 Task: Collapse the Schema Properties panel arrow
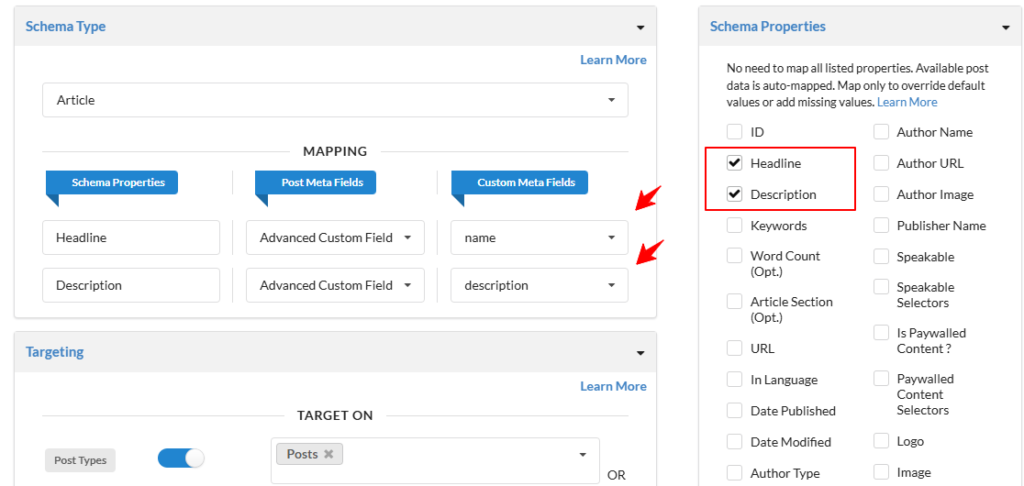[1004, 28]
